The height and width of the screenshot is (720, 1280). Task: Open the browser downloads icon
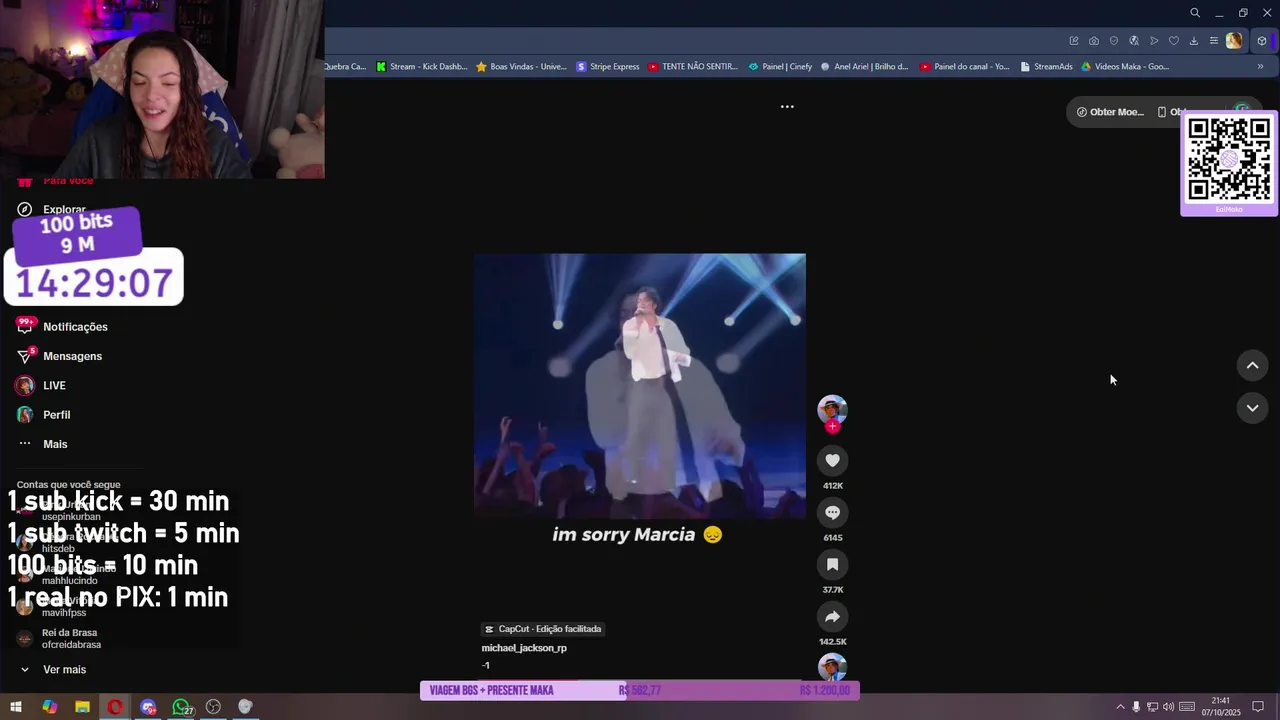1194,41
